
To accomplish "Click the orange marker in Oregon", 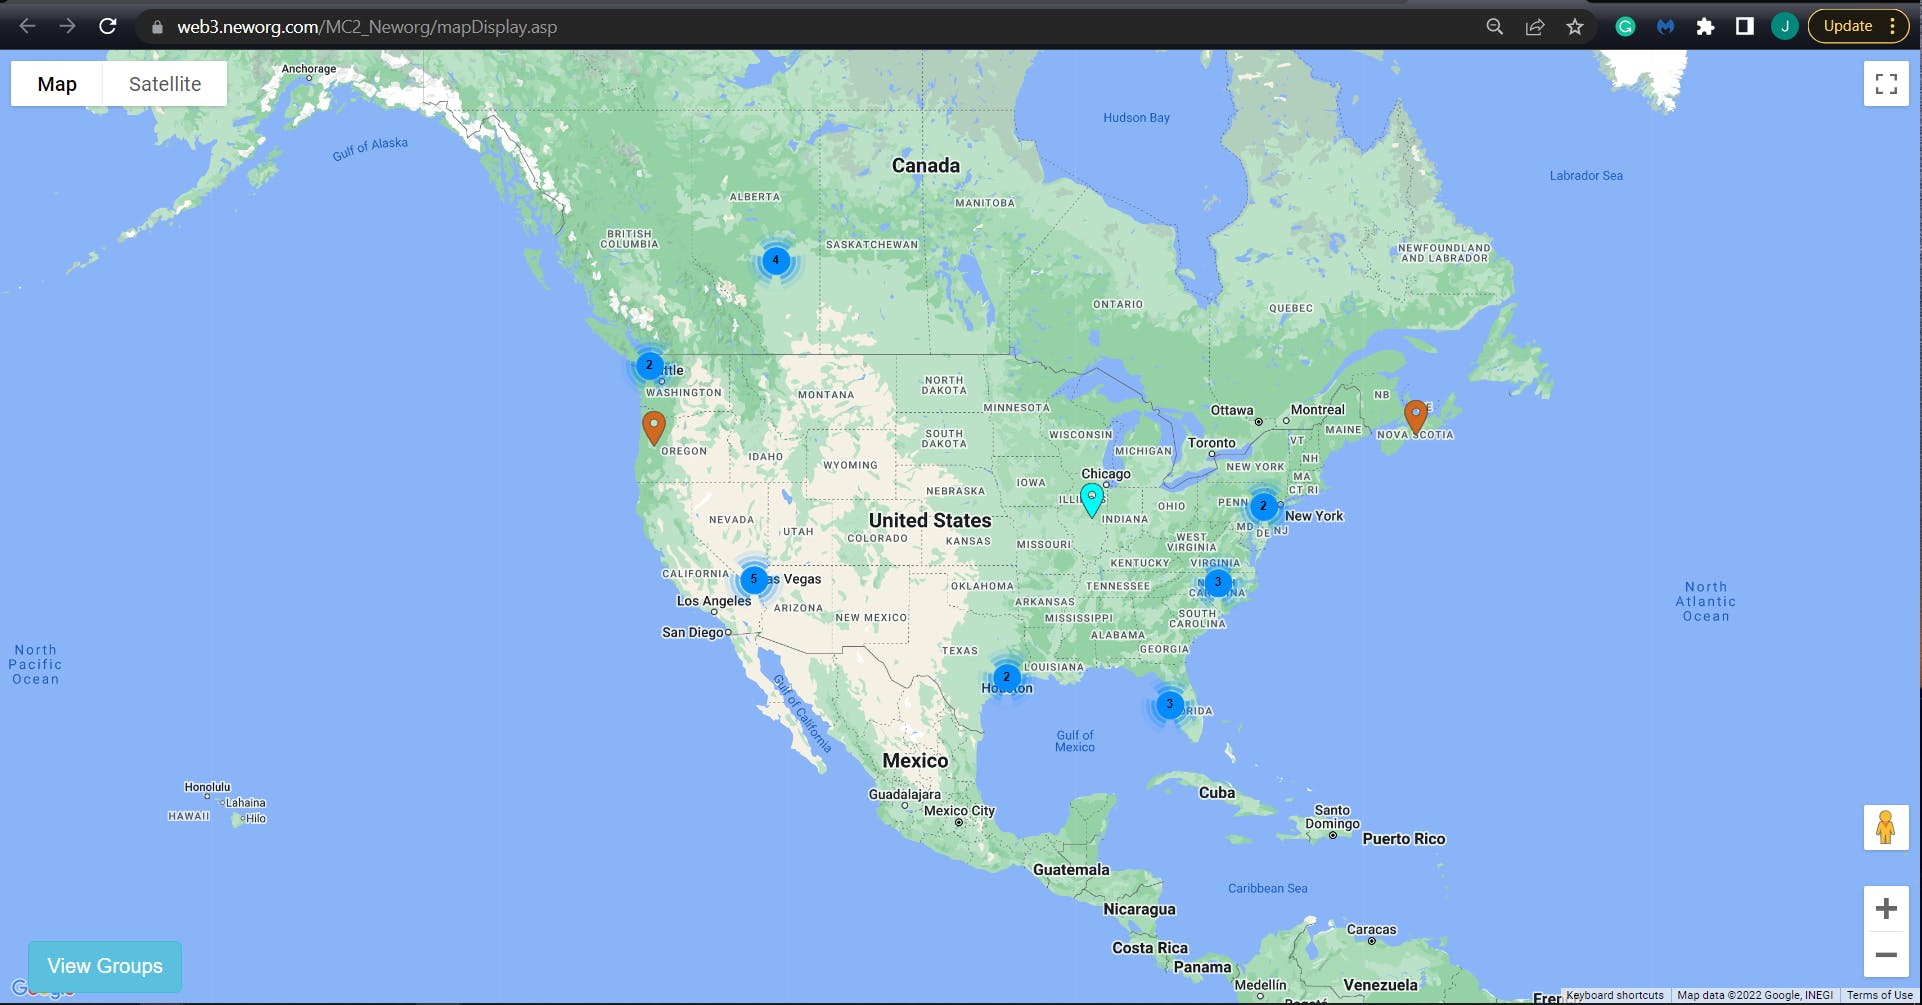I will tap(654, 427).
